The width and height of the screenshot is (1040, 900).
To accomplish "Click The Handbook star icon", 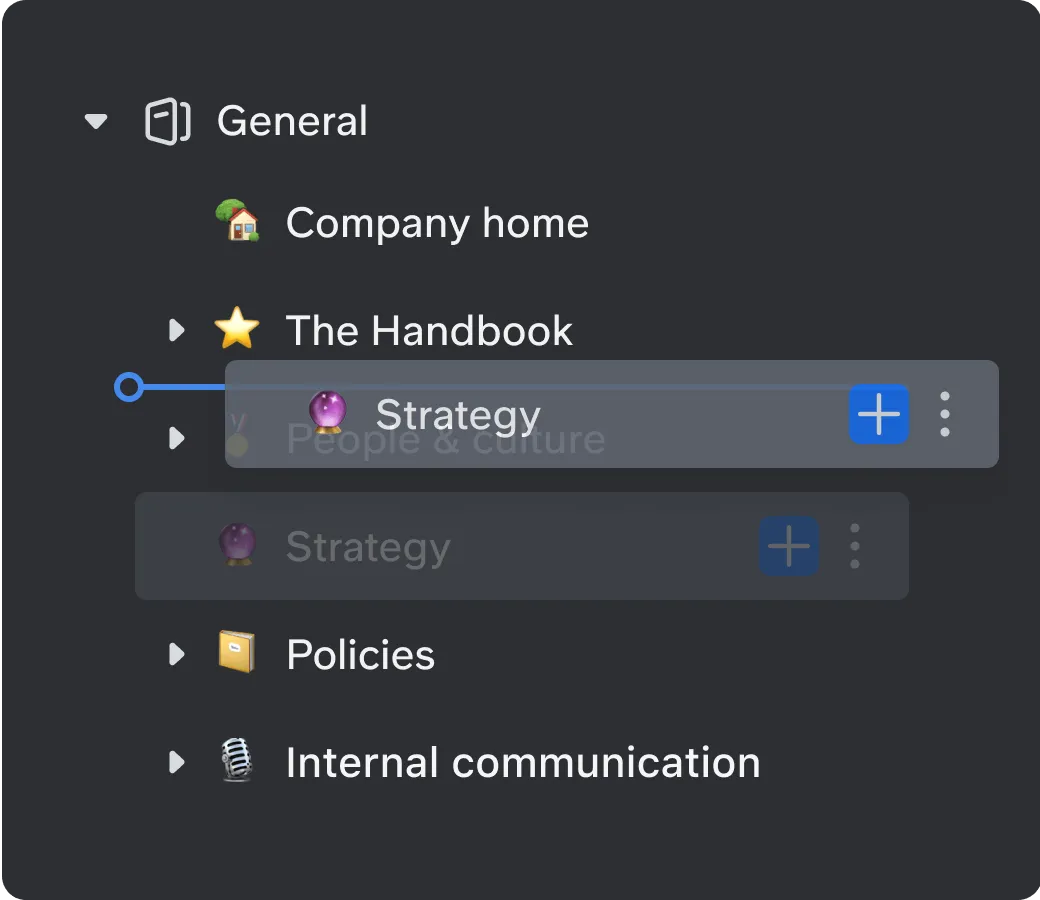I will click(237, 329).
